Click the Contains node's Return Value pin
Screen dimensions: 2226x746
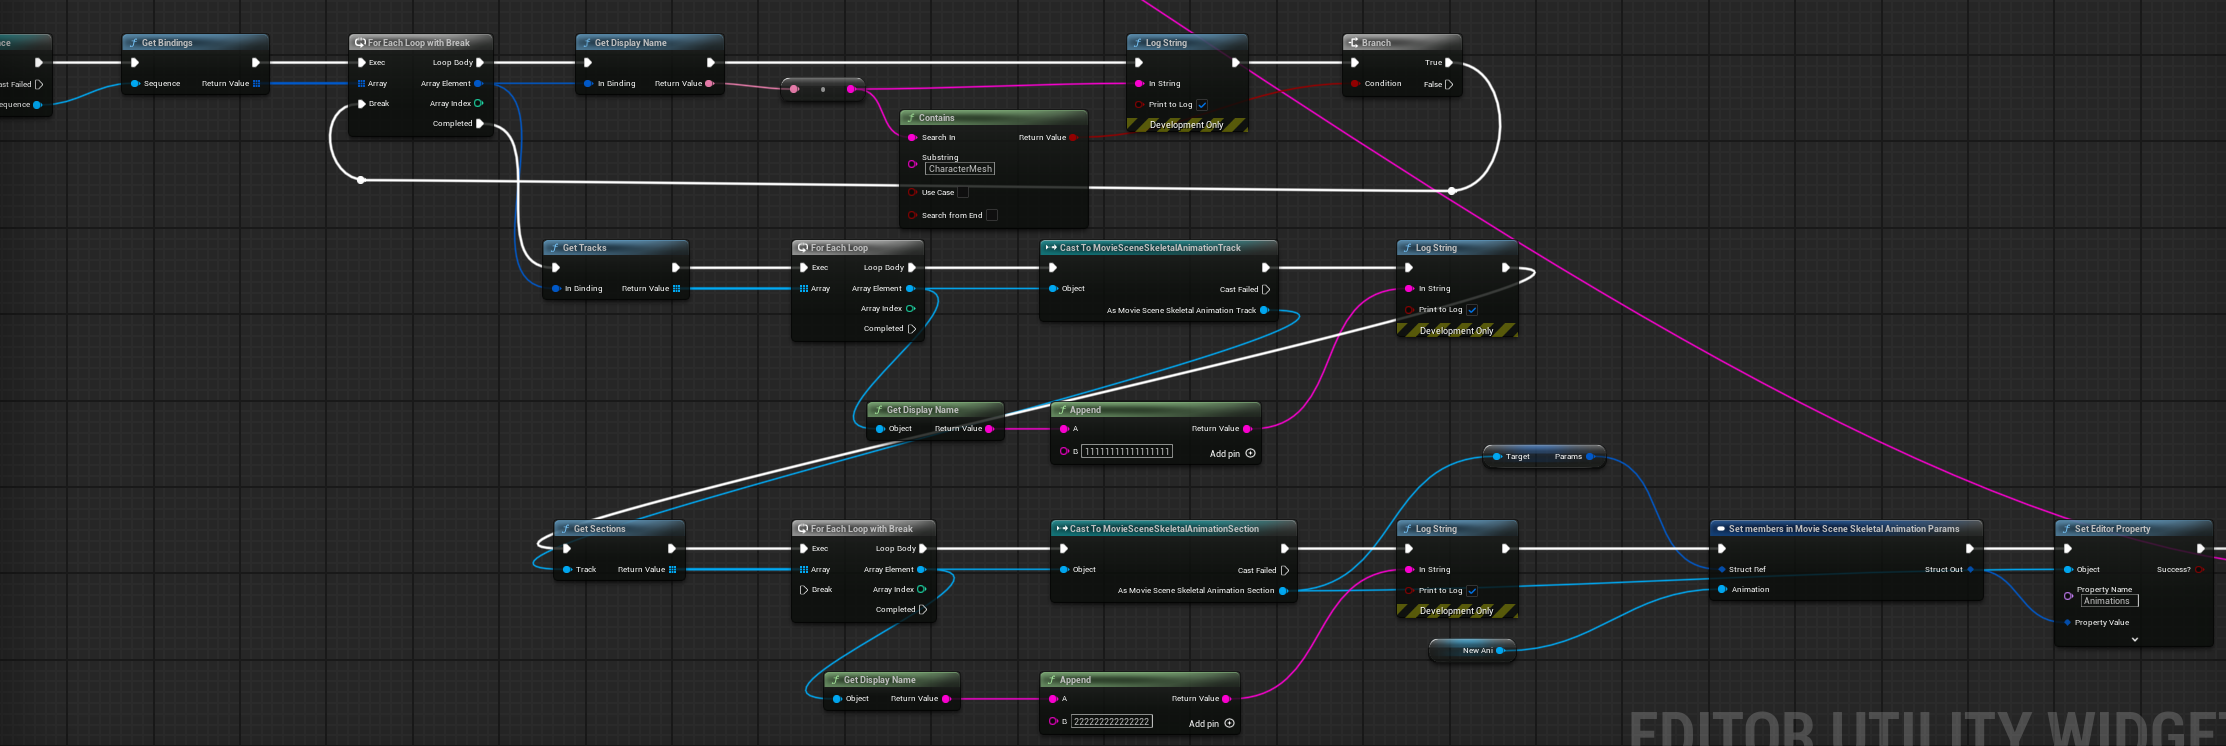click(1073, 138)
